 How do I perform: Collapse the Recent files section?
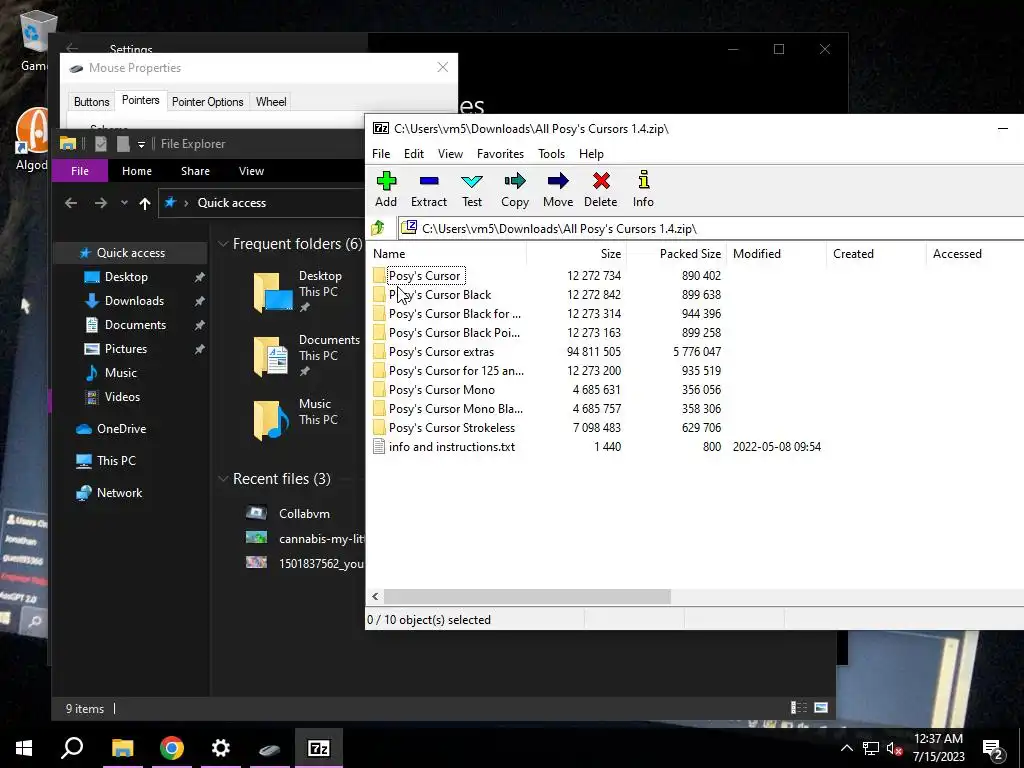(223, 479)
